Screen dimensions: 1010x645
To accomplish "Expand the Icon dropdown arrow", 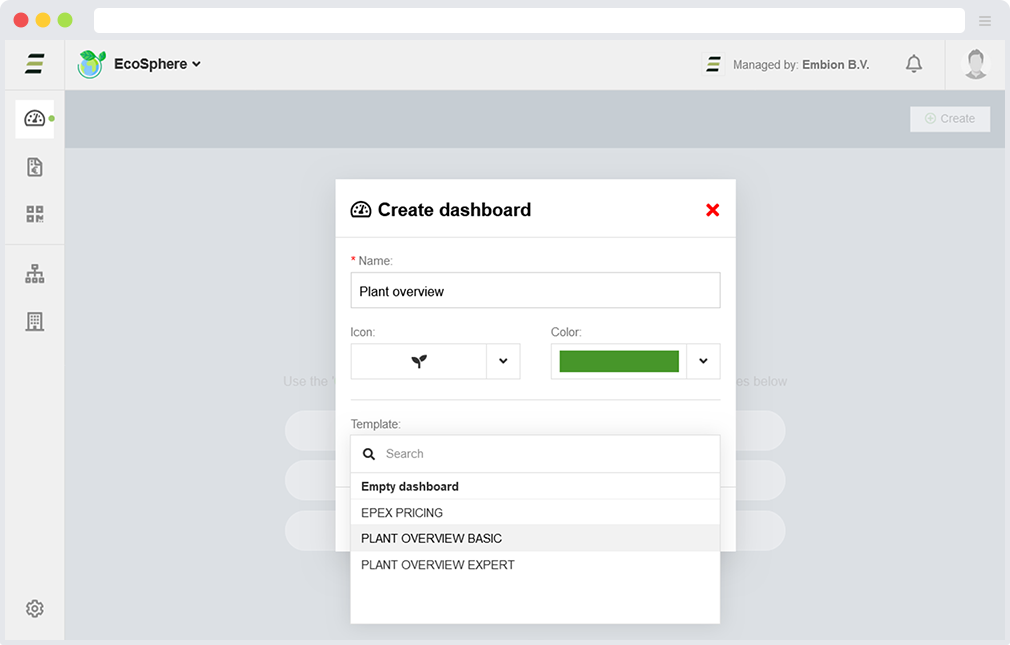I will click(503, 361).
